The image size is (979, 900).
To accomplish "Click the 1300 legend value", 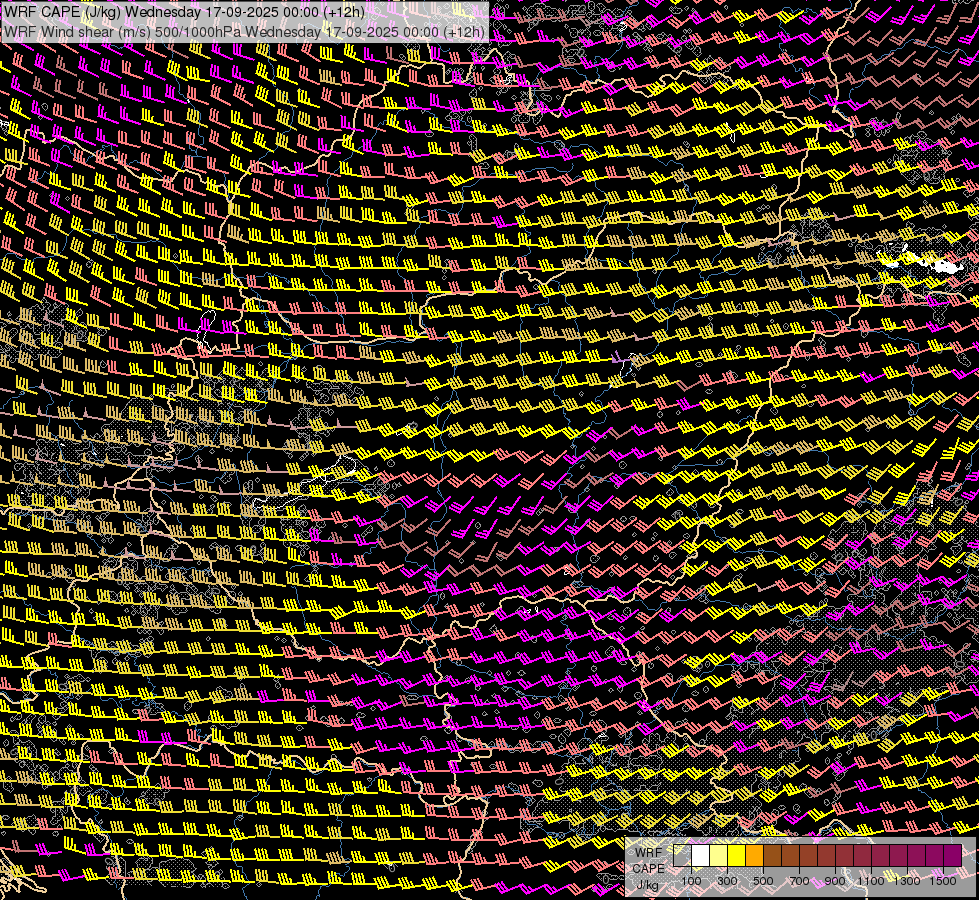I will (907, 881).
